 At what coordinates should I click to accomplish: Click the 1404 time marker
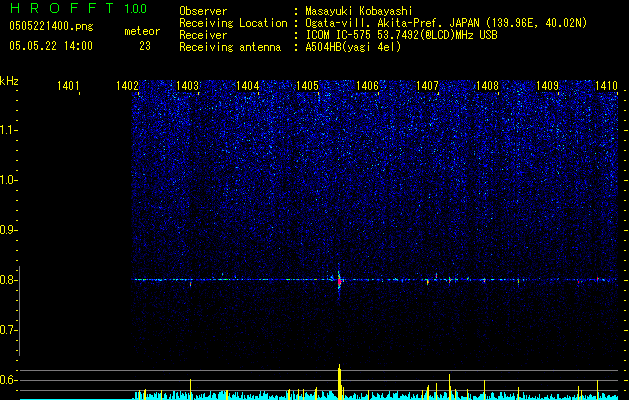pos(248,86)
